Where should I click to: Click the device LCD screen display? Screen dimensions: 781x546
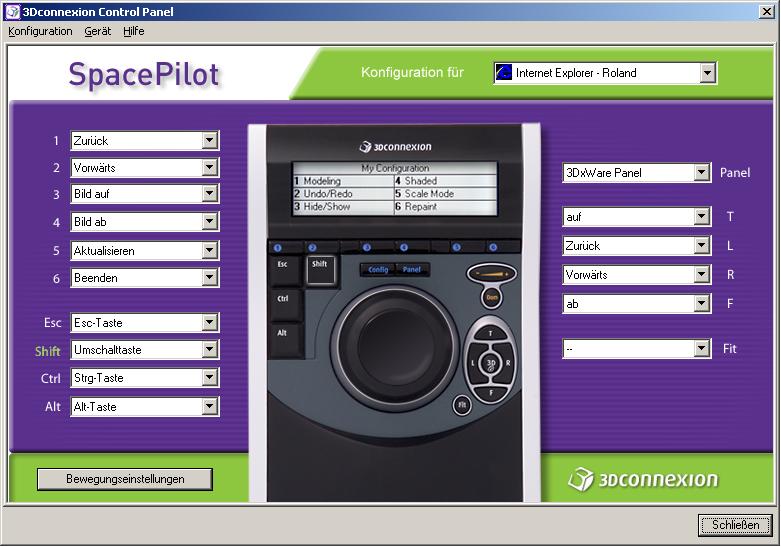pyautogui.click(x=395, y=188)
